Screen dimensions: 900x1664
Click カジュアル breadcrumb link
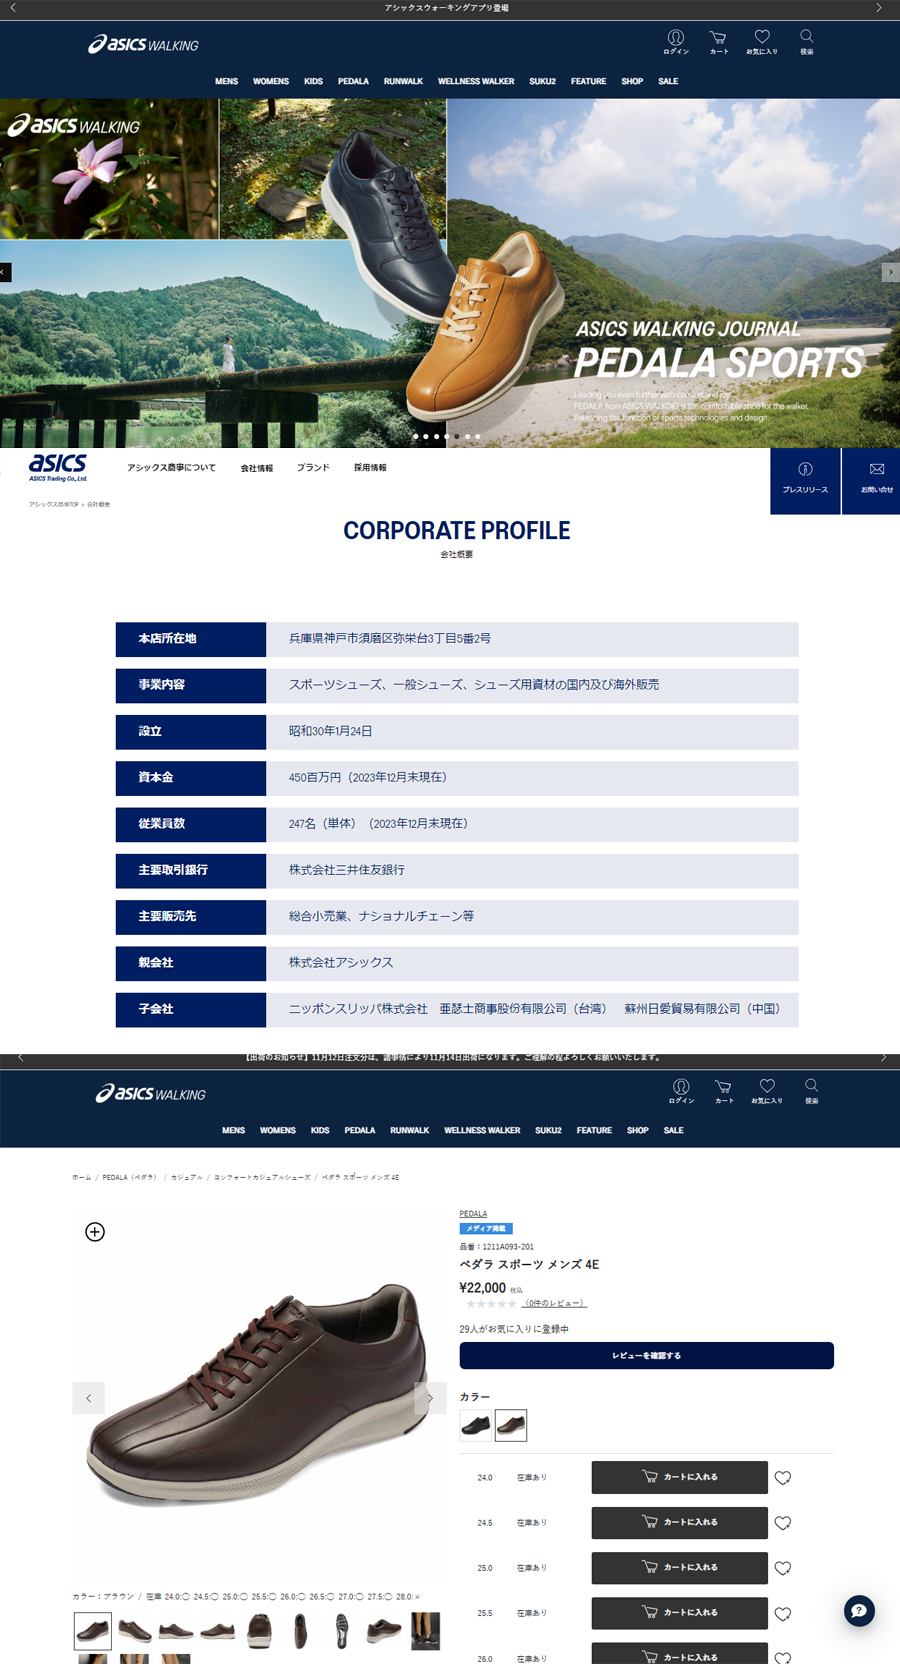(186, 1177)
